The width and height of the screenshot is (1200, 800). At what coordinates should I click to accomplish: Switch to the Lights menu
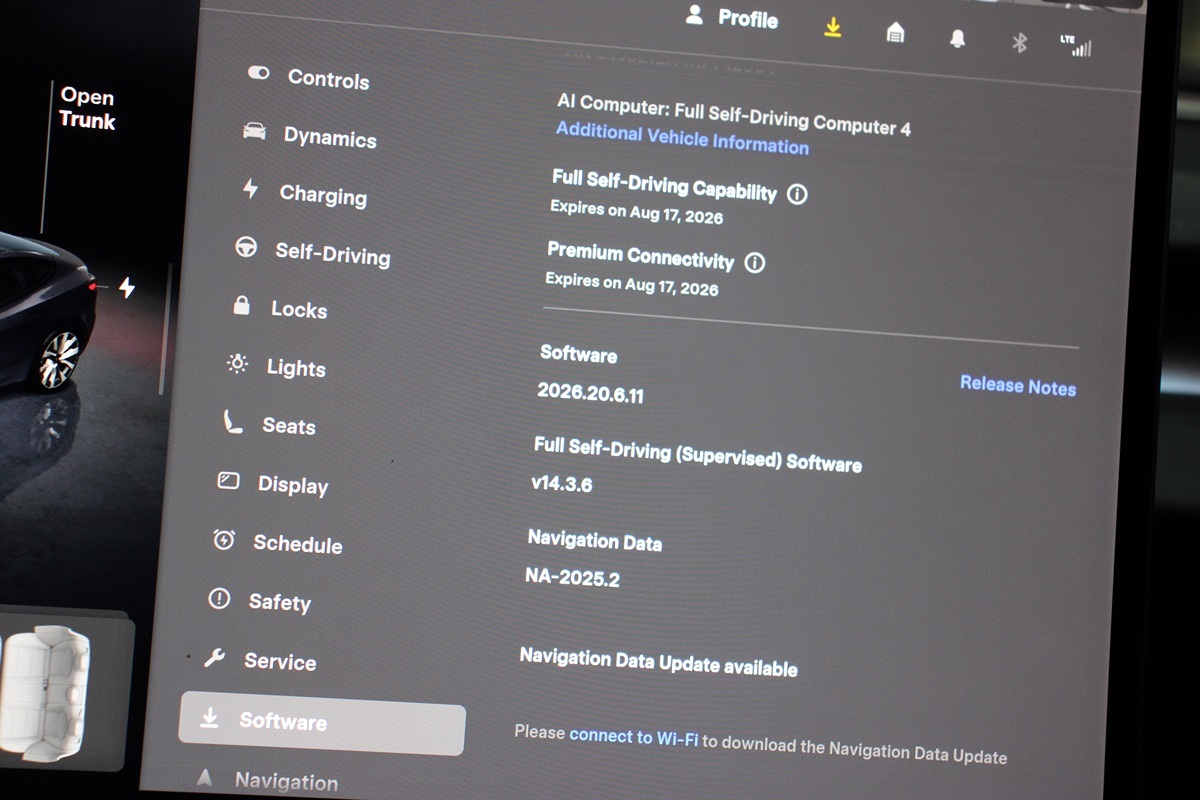pyautogui.click(x=296, y=368)
